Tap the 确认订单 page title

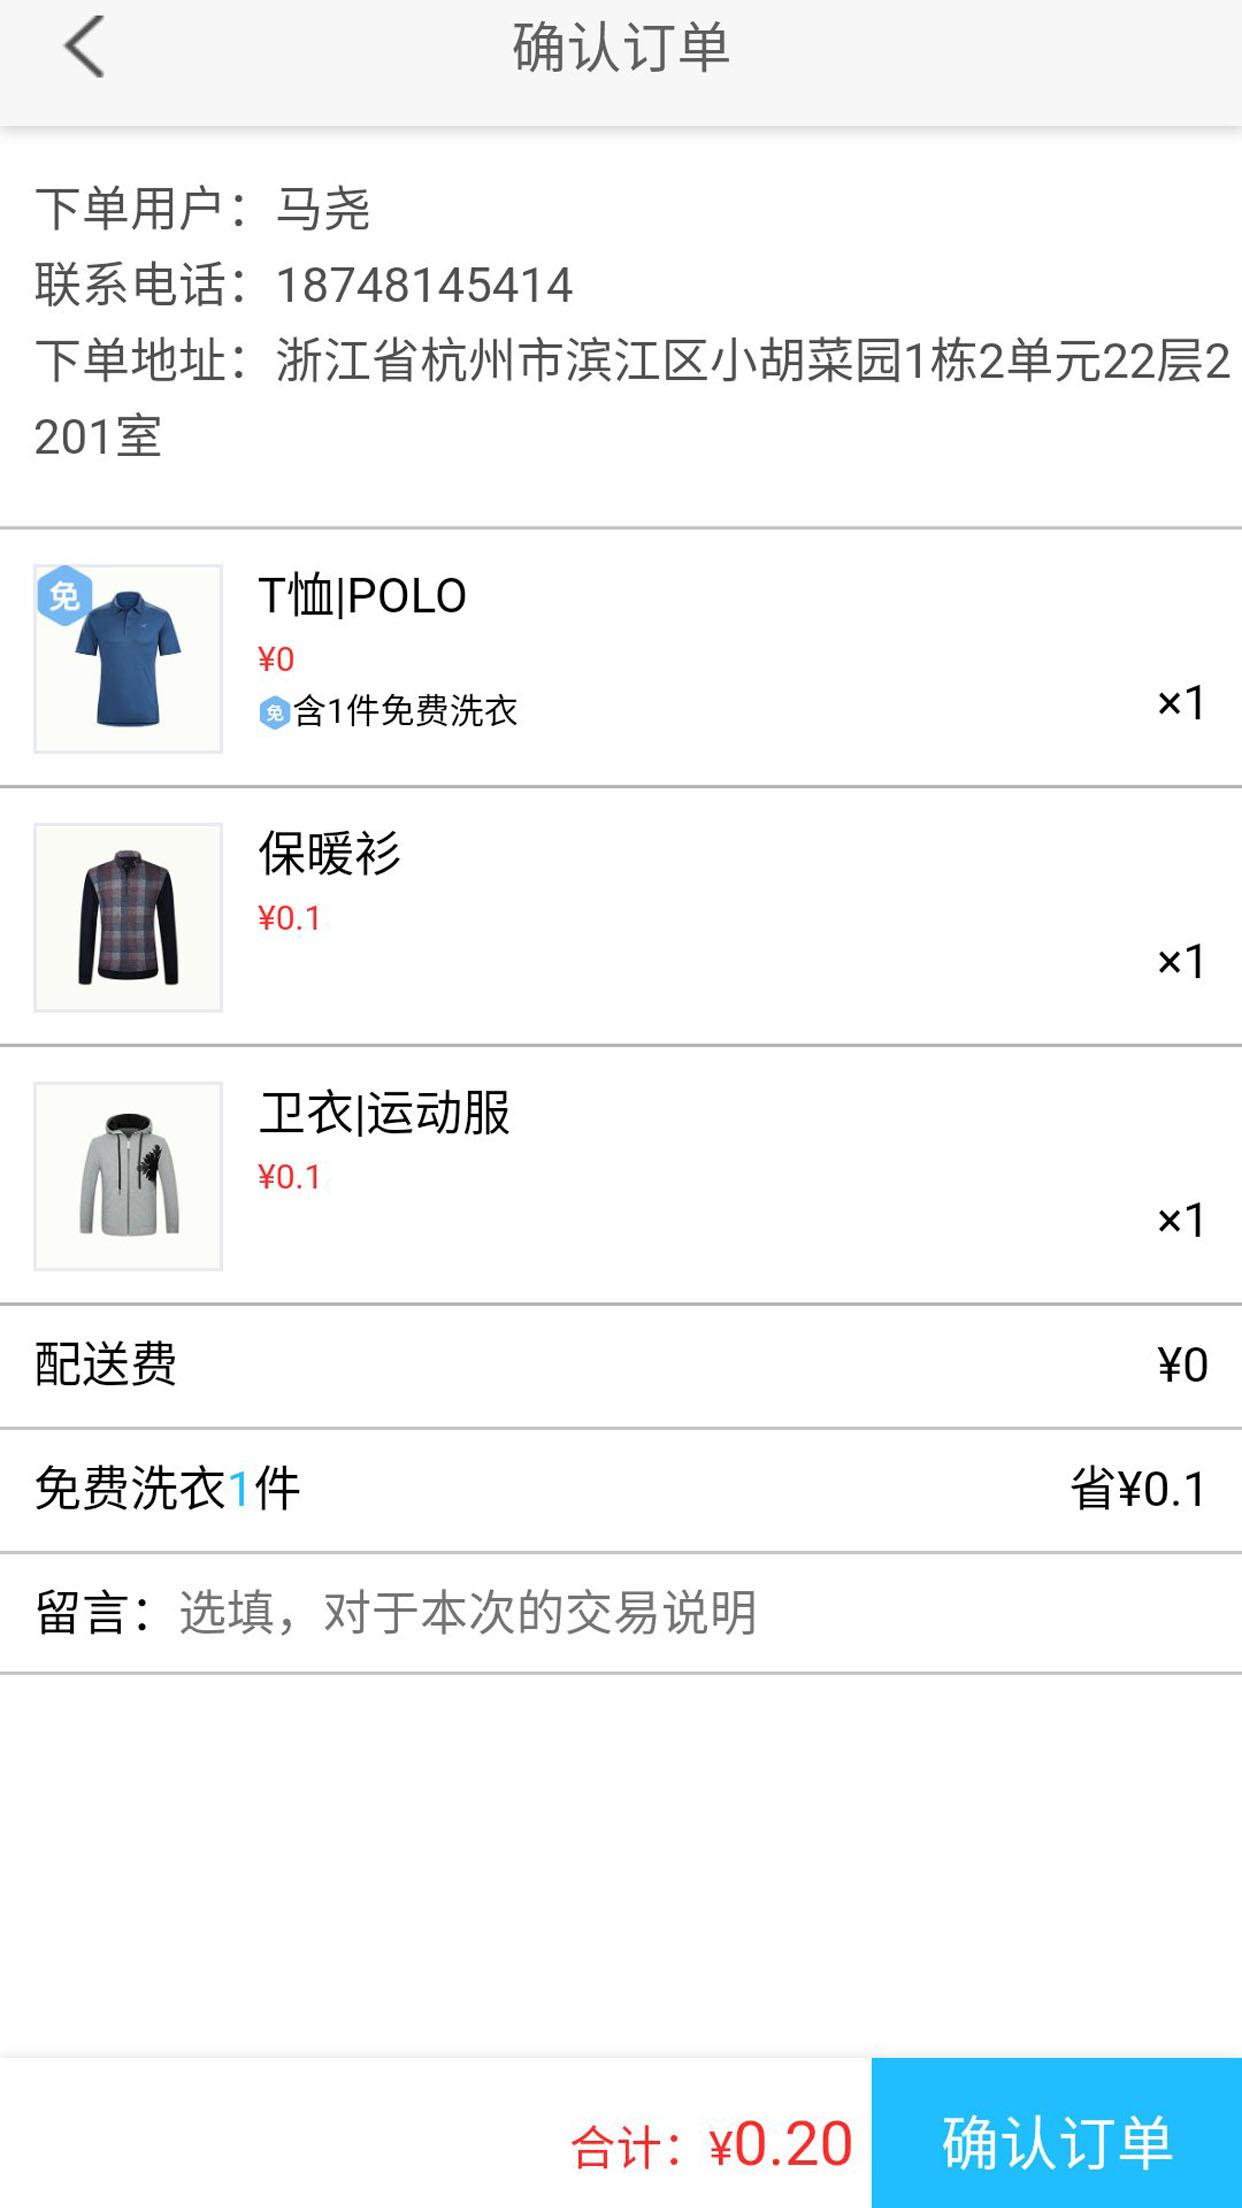click(621, 47)
